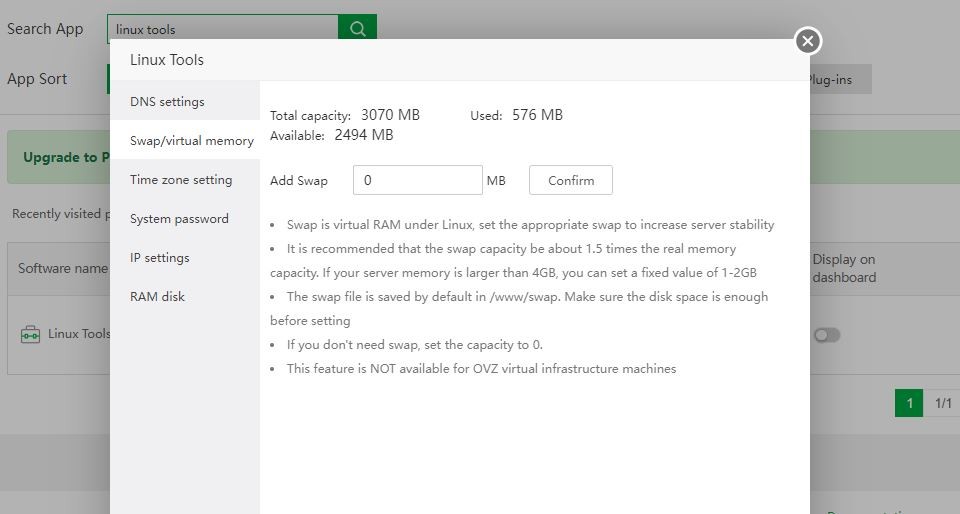Select the RAM disk tab
The width and height of the screenshot is (960, 514).
pos(157,297)
